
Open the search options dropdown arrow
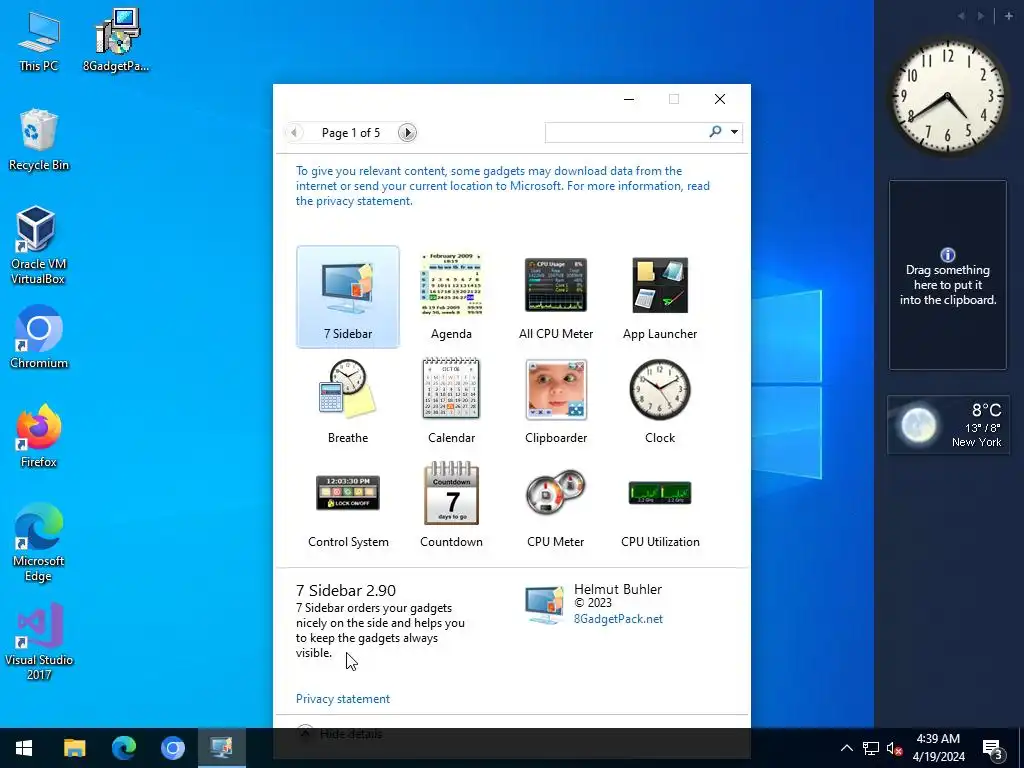point(734,132)
